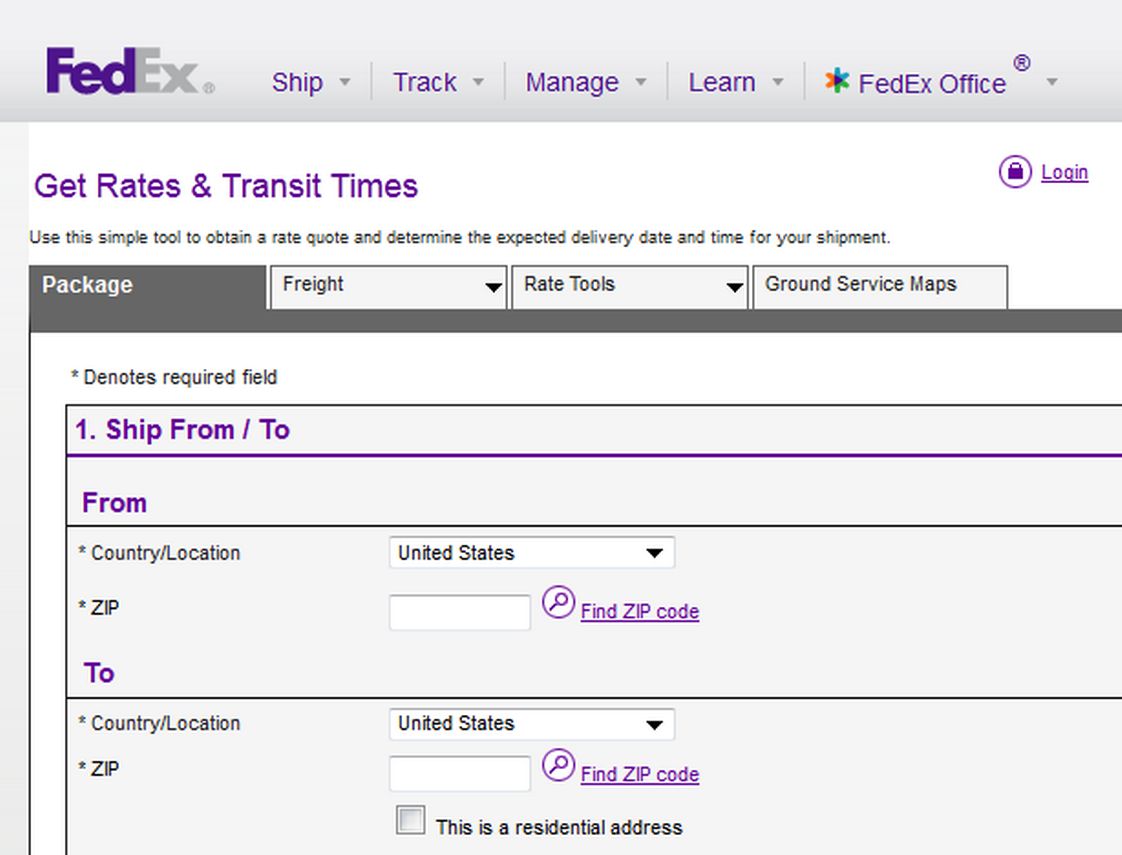Click the From Find ZIP code link
The image size is (1122, 855).
point(640,612)
